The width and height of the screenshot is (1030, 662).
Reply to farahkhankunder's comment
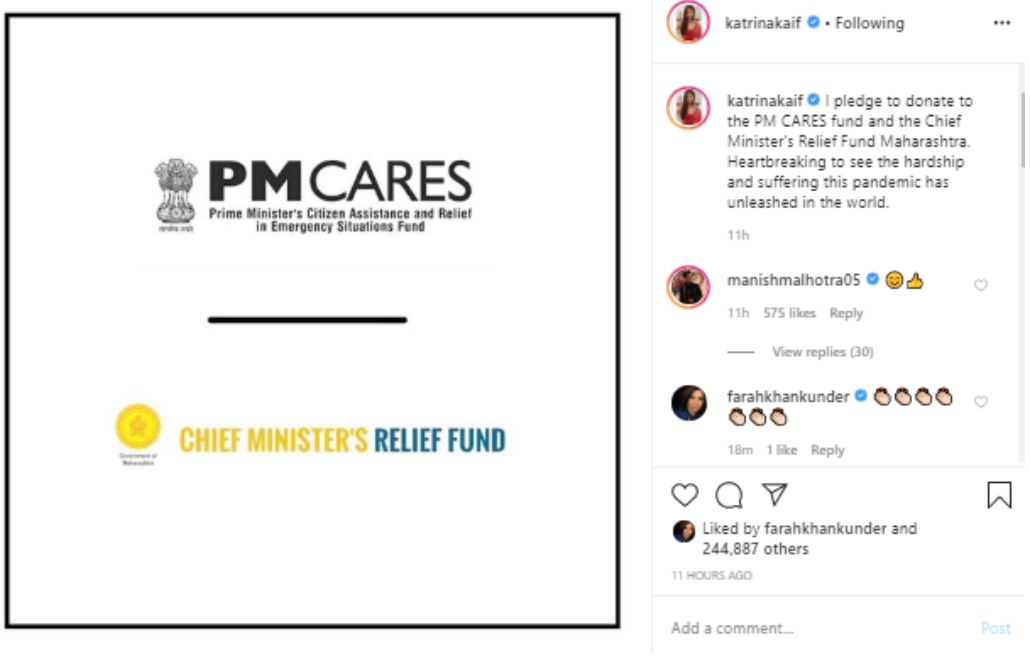(x=827, y=450)
